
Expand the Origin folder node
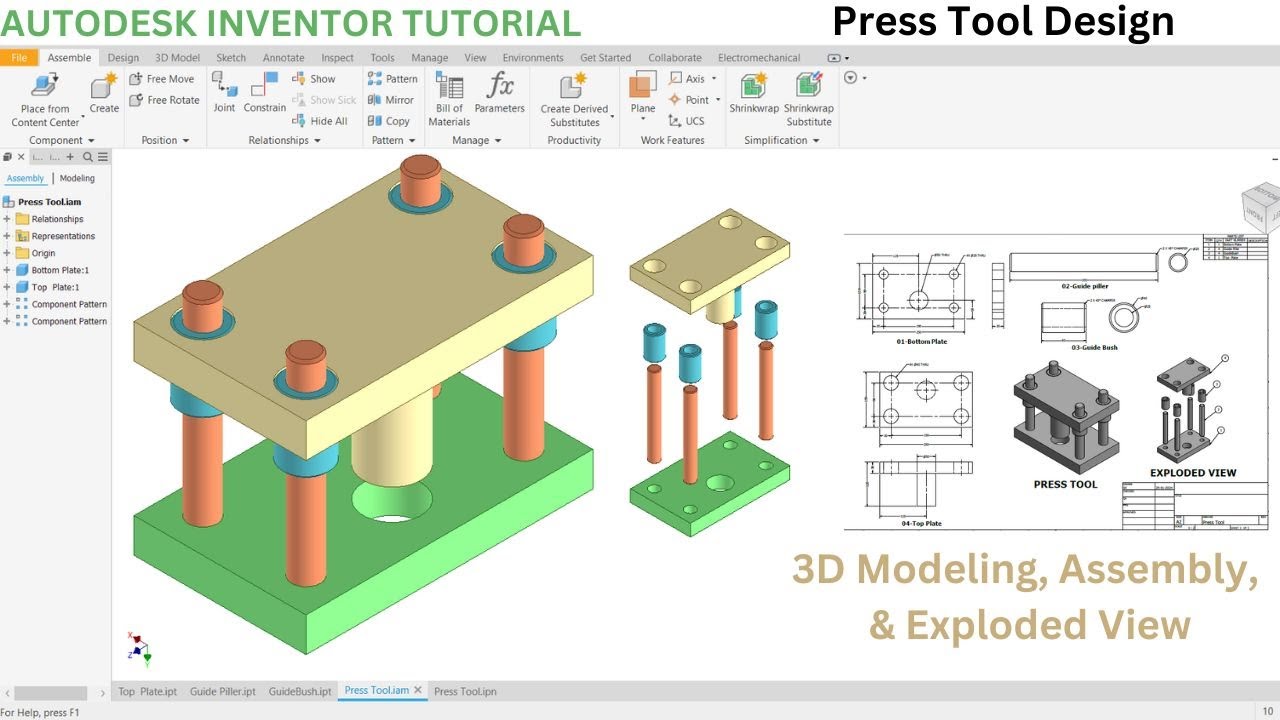tap(7, 253)
